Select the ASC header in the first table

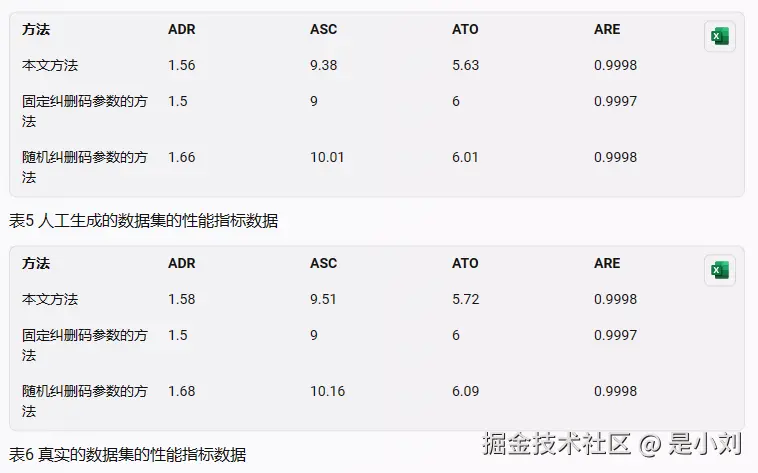tap(323, 30)
